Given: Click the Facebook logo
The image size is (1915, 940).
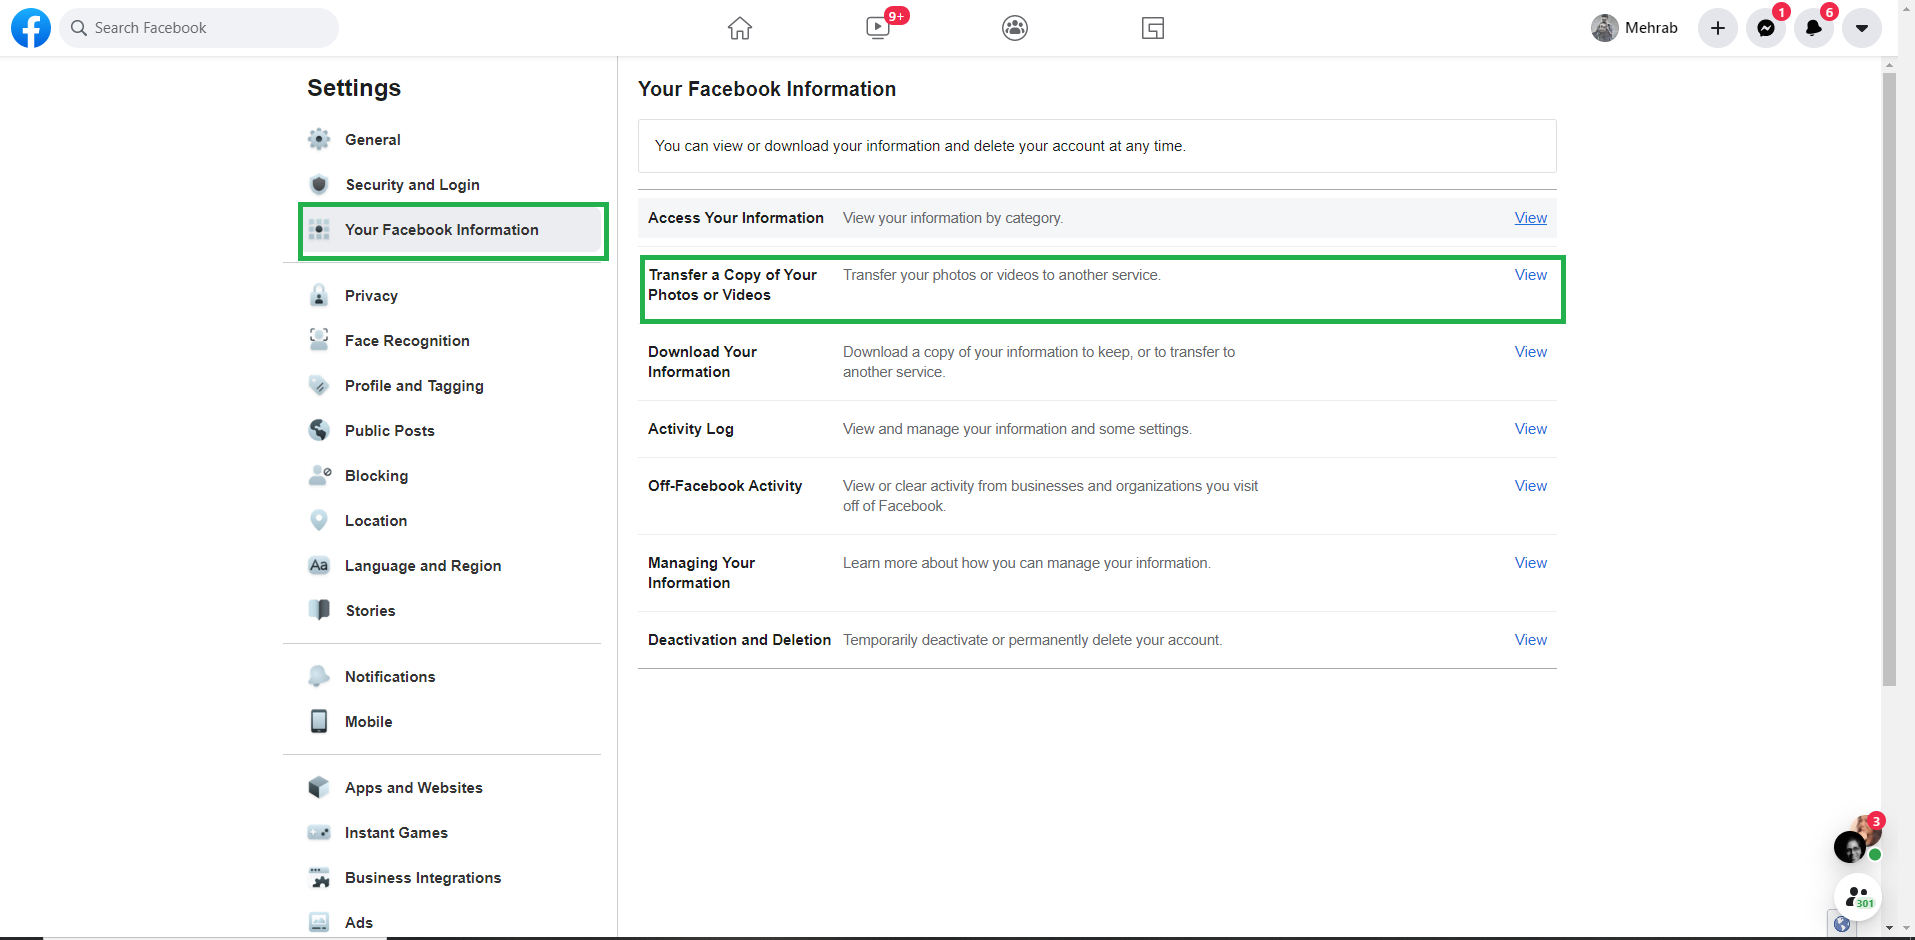Looking at the screenshot, I should point(31,28).
